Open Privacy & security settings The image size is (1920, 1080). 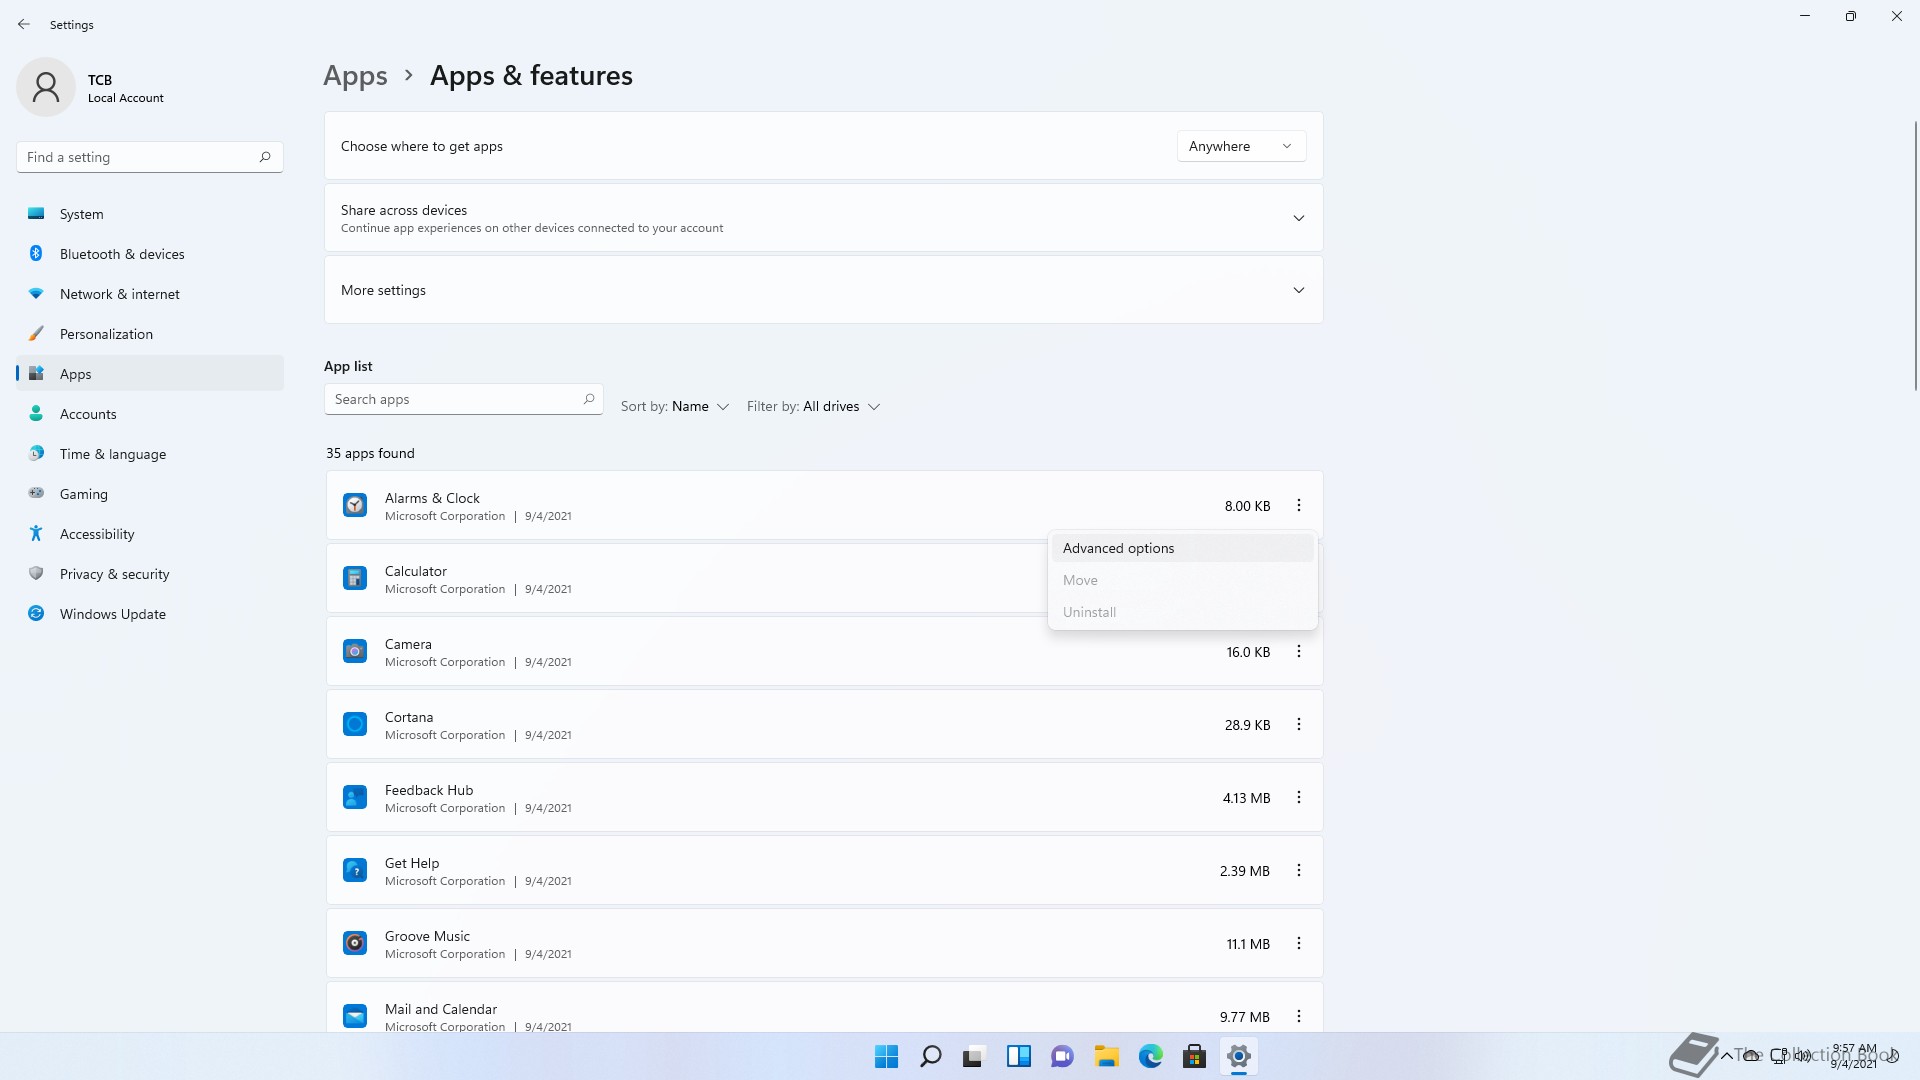point(150,574)
